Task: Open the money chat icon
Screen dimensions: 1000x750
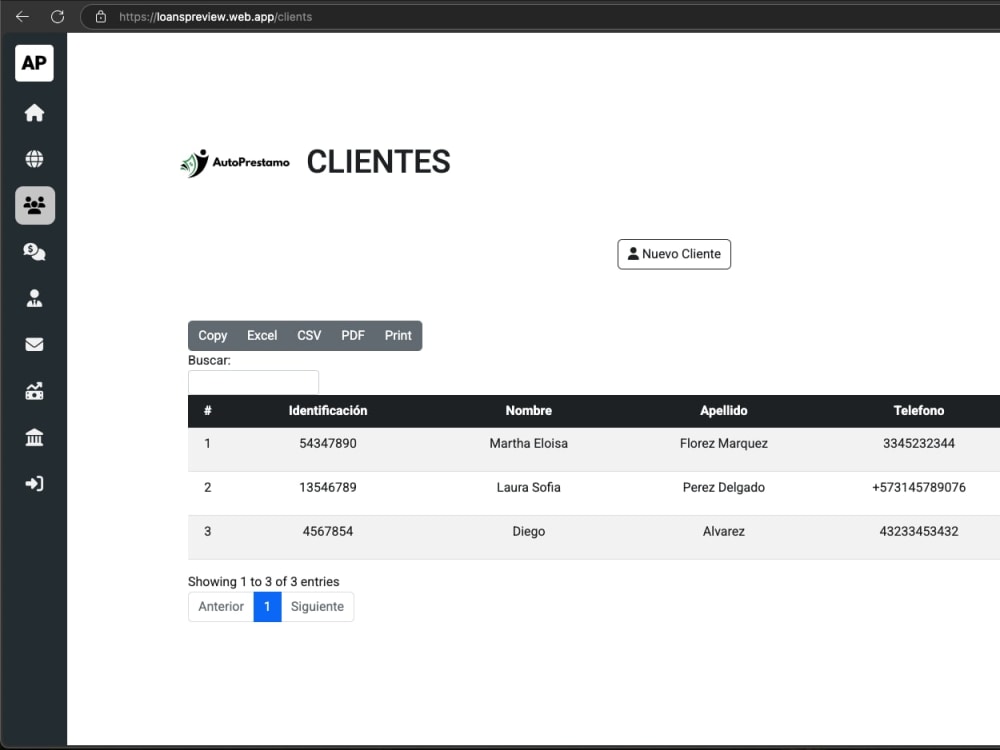Action: click(x=34, y=252)
